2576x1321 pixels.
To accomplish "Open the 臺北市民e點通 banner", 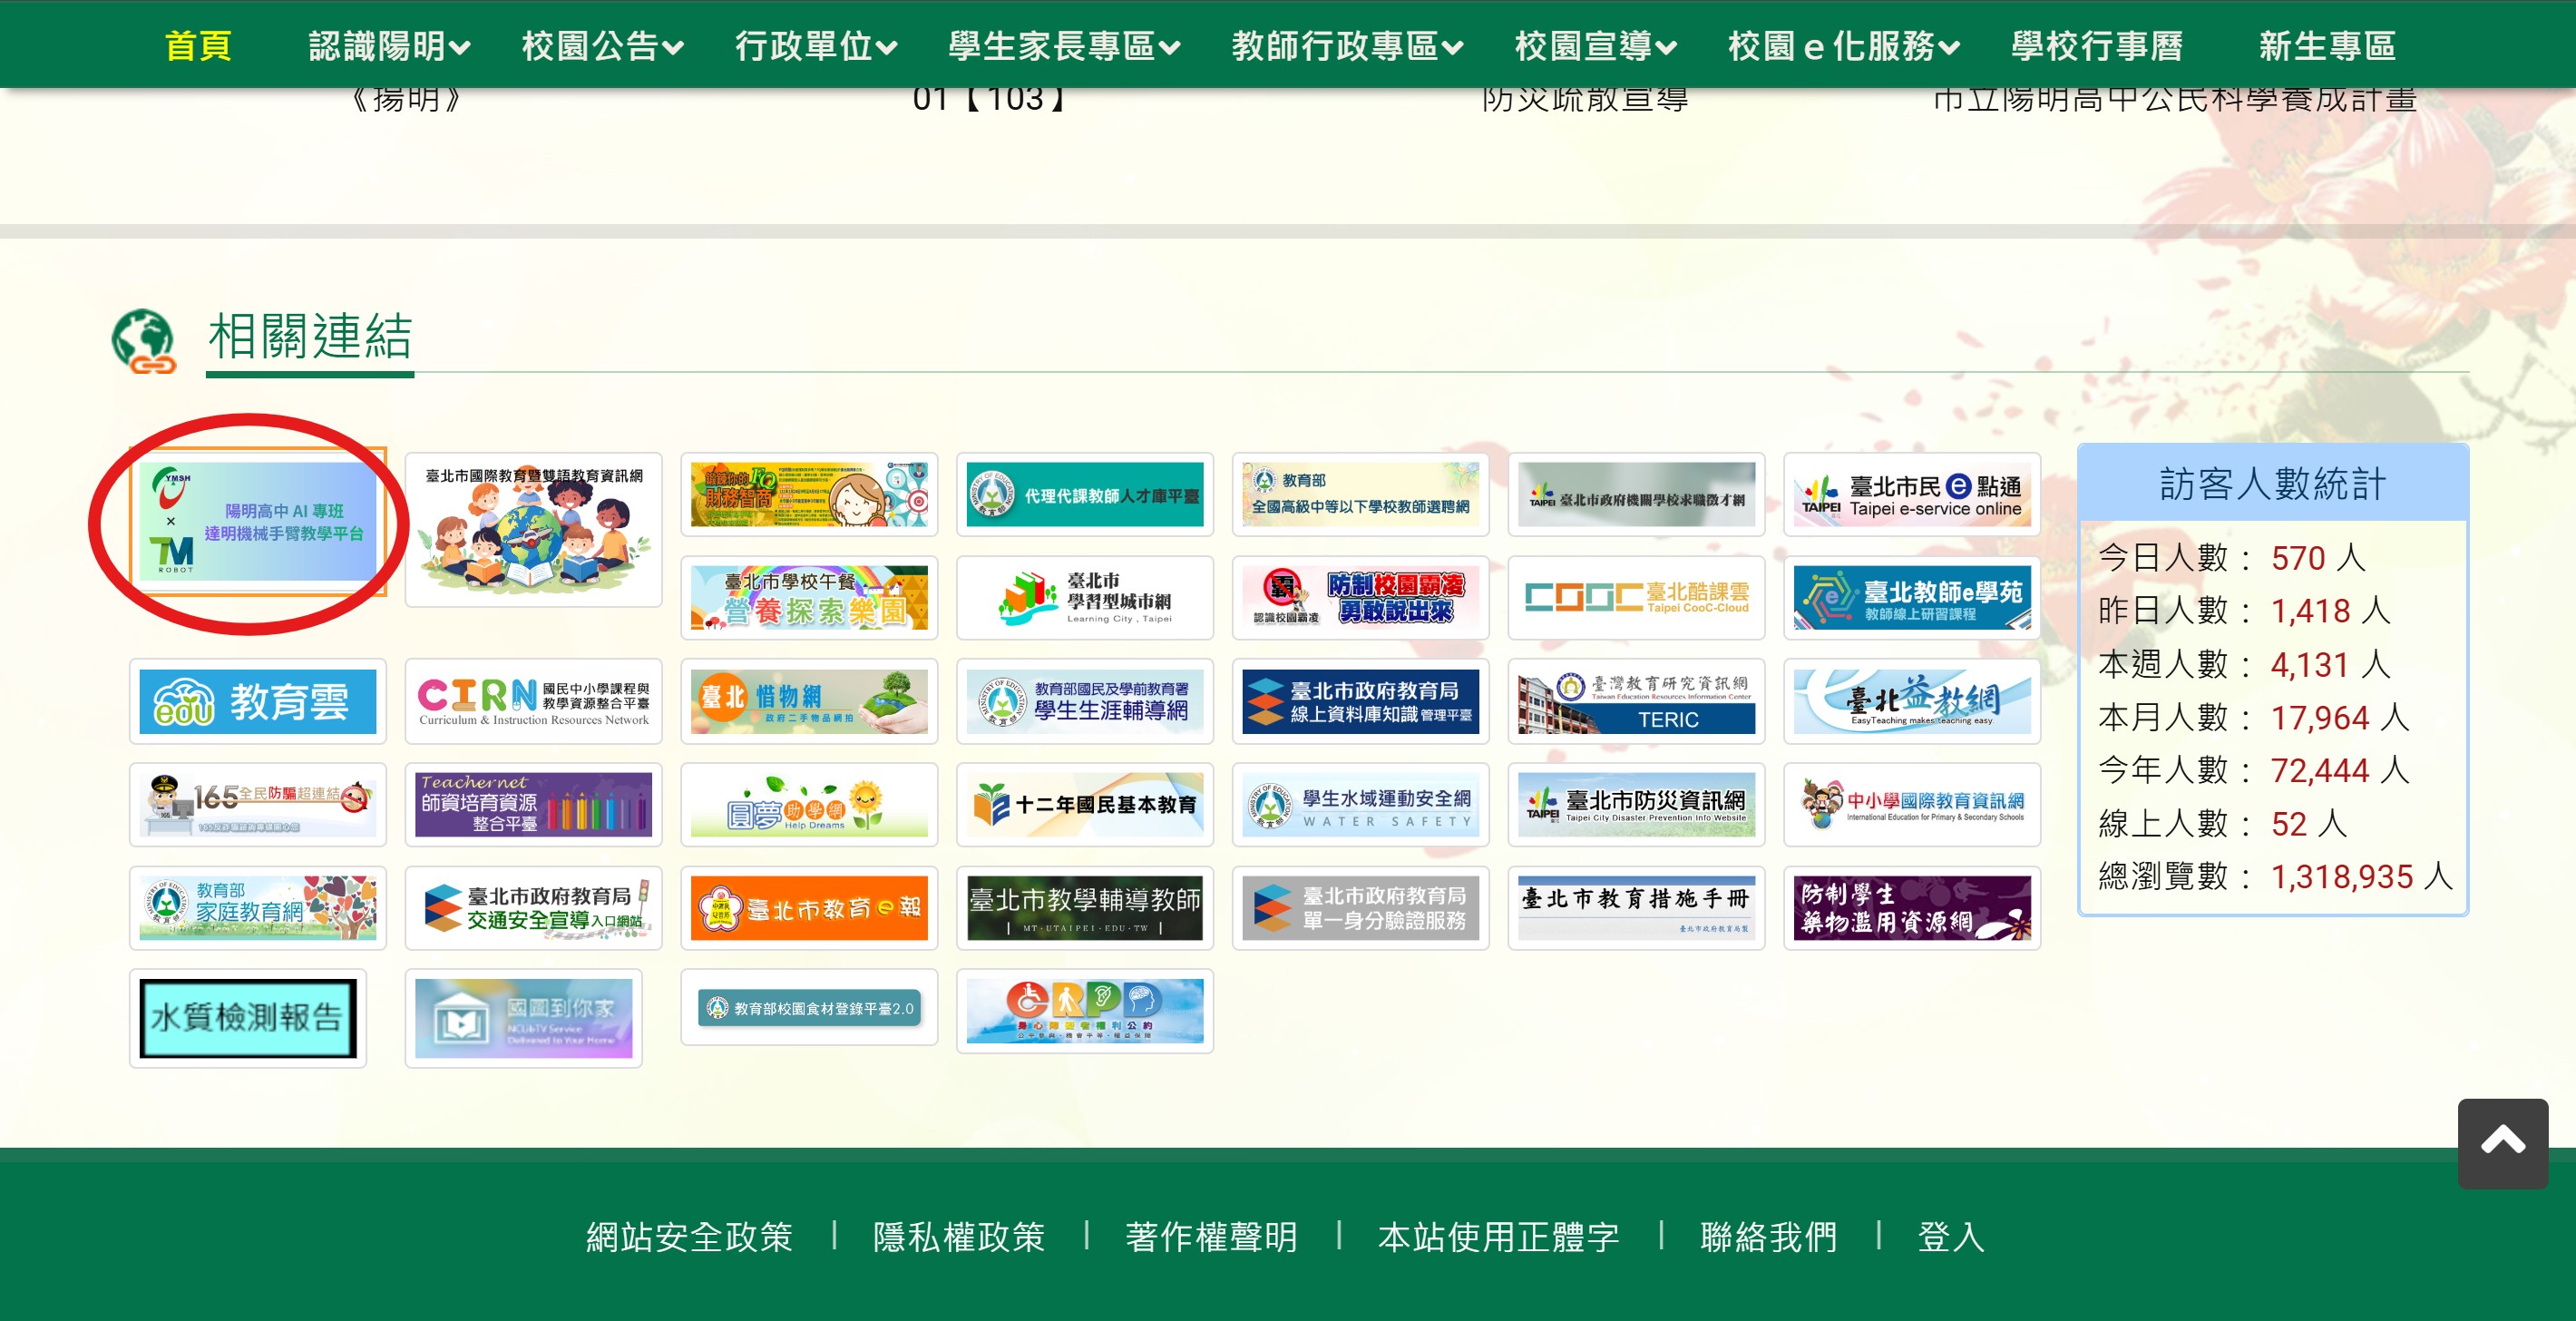I will click(1911, 495).
